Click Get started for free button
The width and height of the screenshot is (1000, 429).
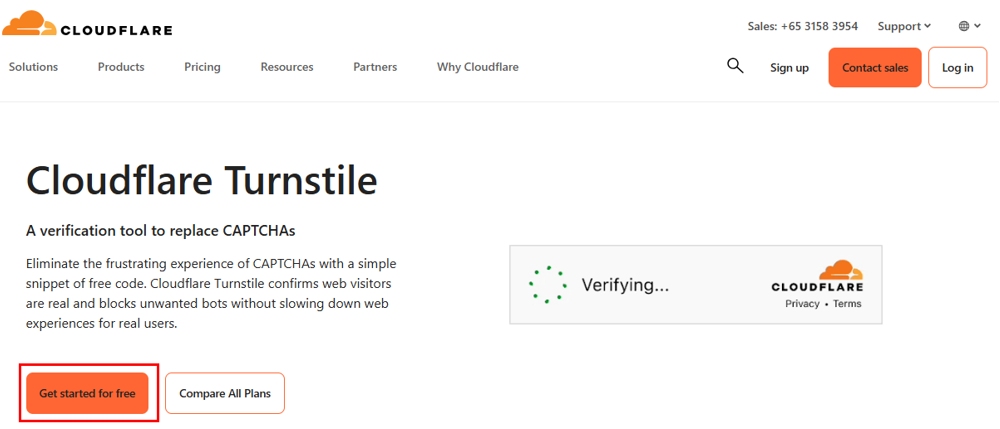(87, 393)
